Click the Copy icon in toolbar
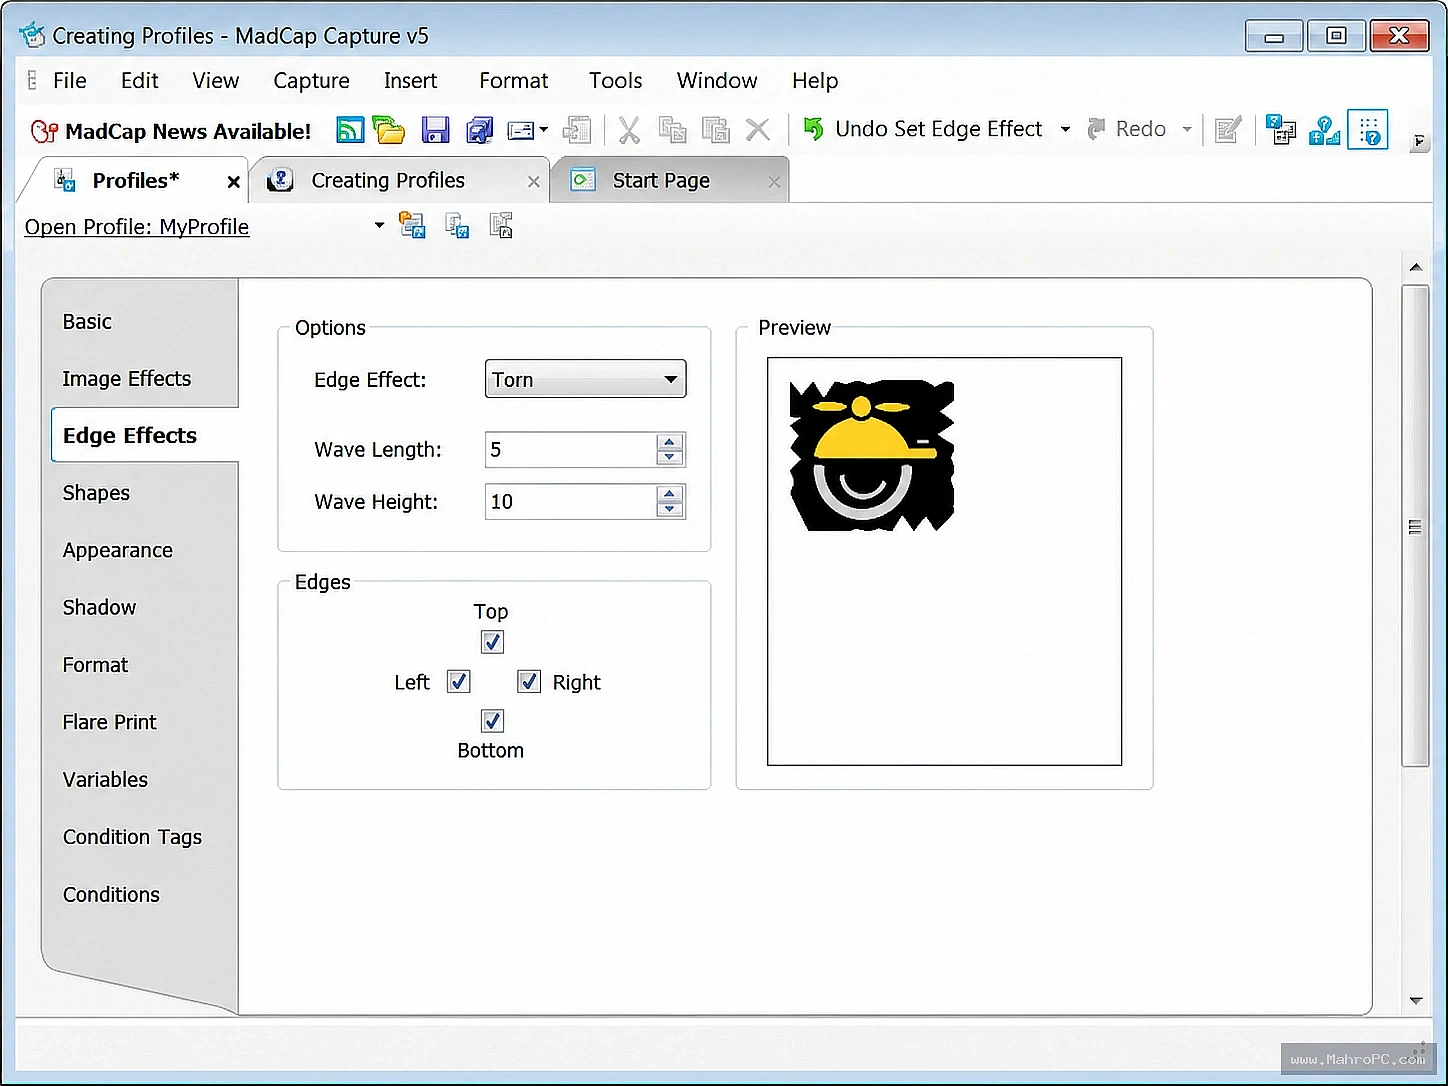Screen dimensions: 1448x1086 [672, 130]
